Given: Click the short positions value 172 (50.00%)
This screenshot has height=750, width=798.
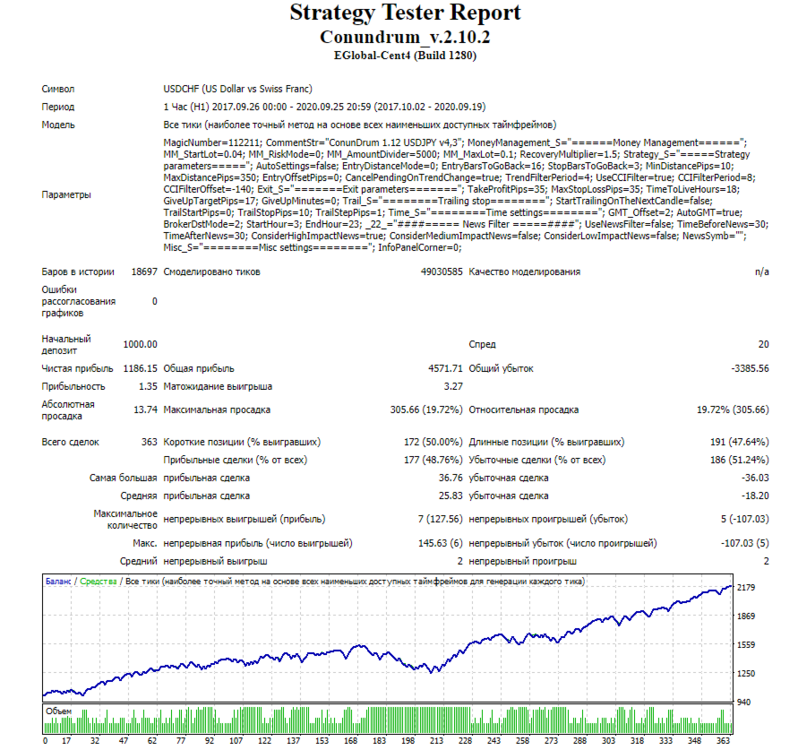Looking at the screenshot, I should click(x=433, y=442).
